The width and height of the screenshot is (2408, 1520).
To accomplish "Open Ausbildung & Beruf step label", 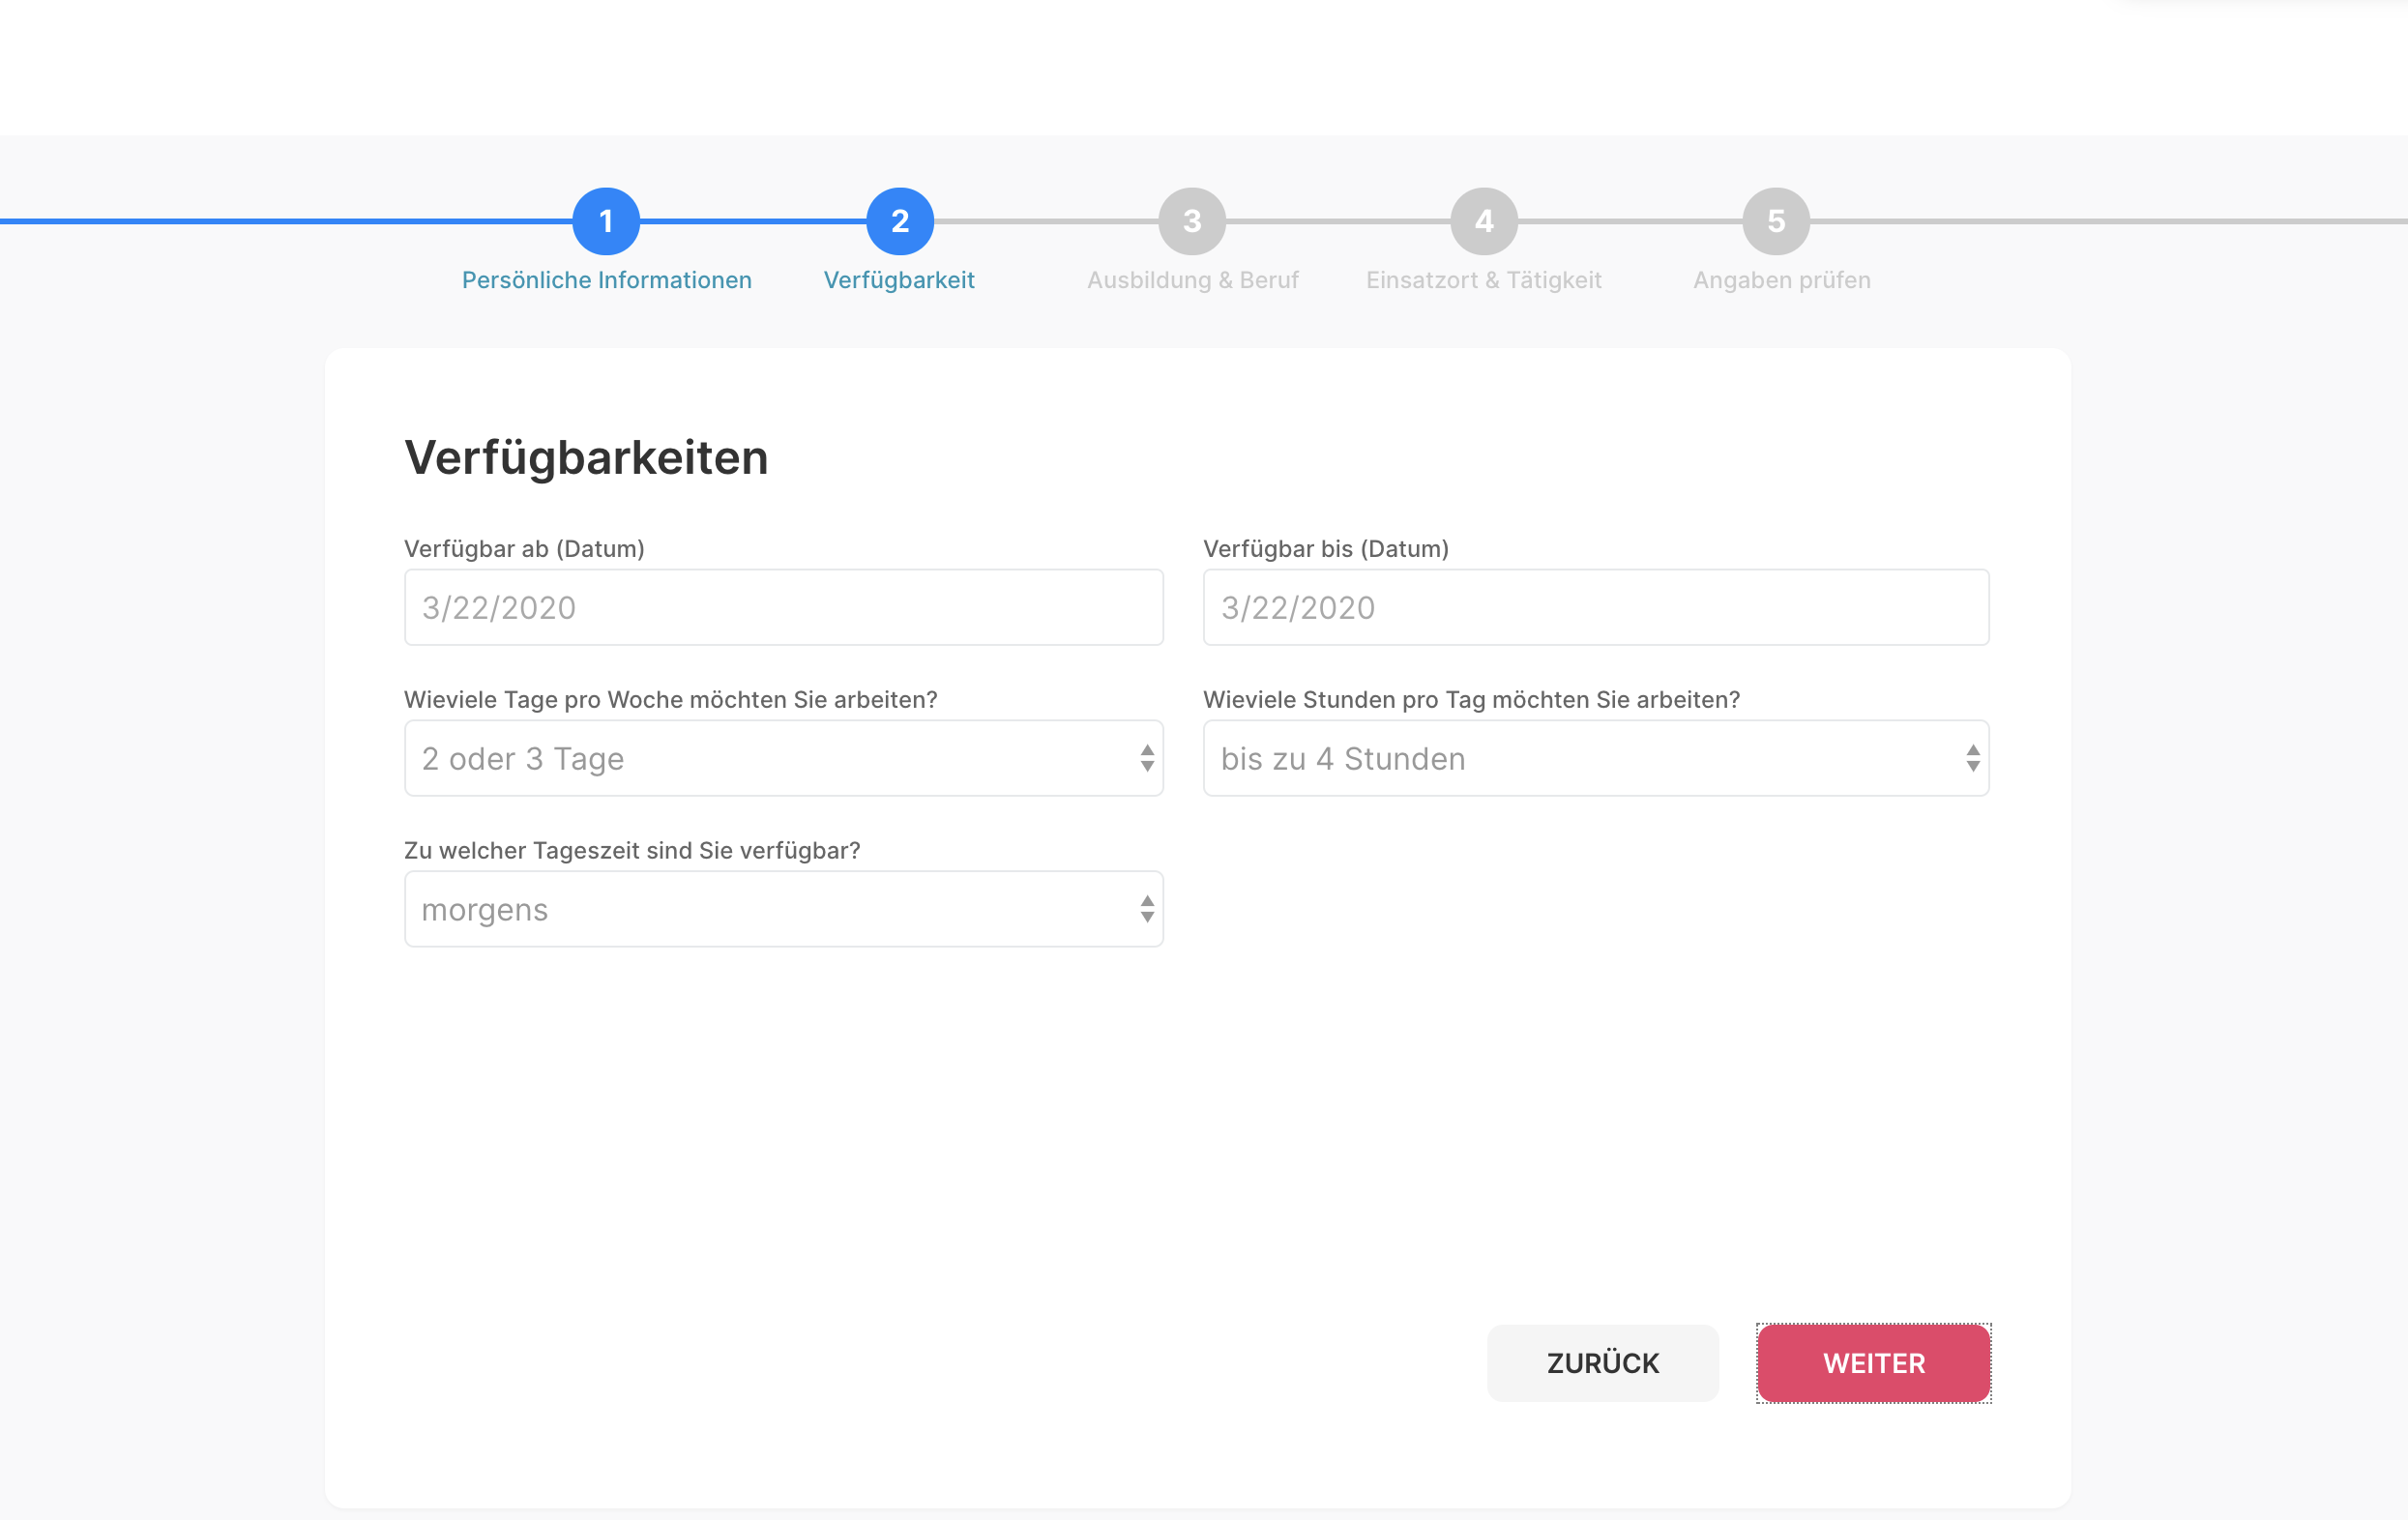I will [1192, 280].
